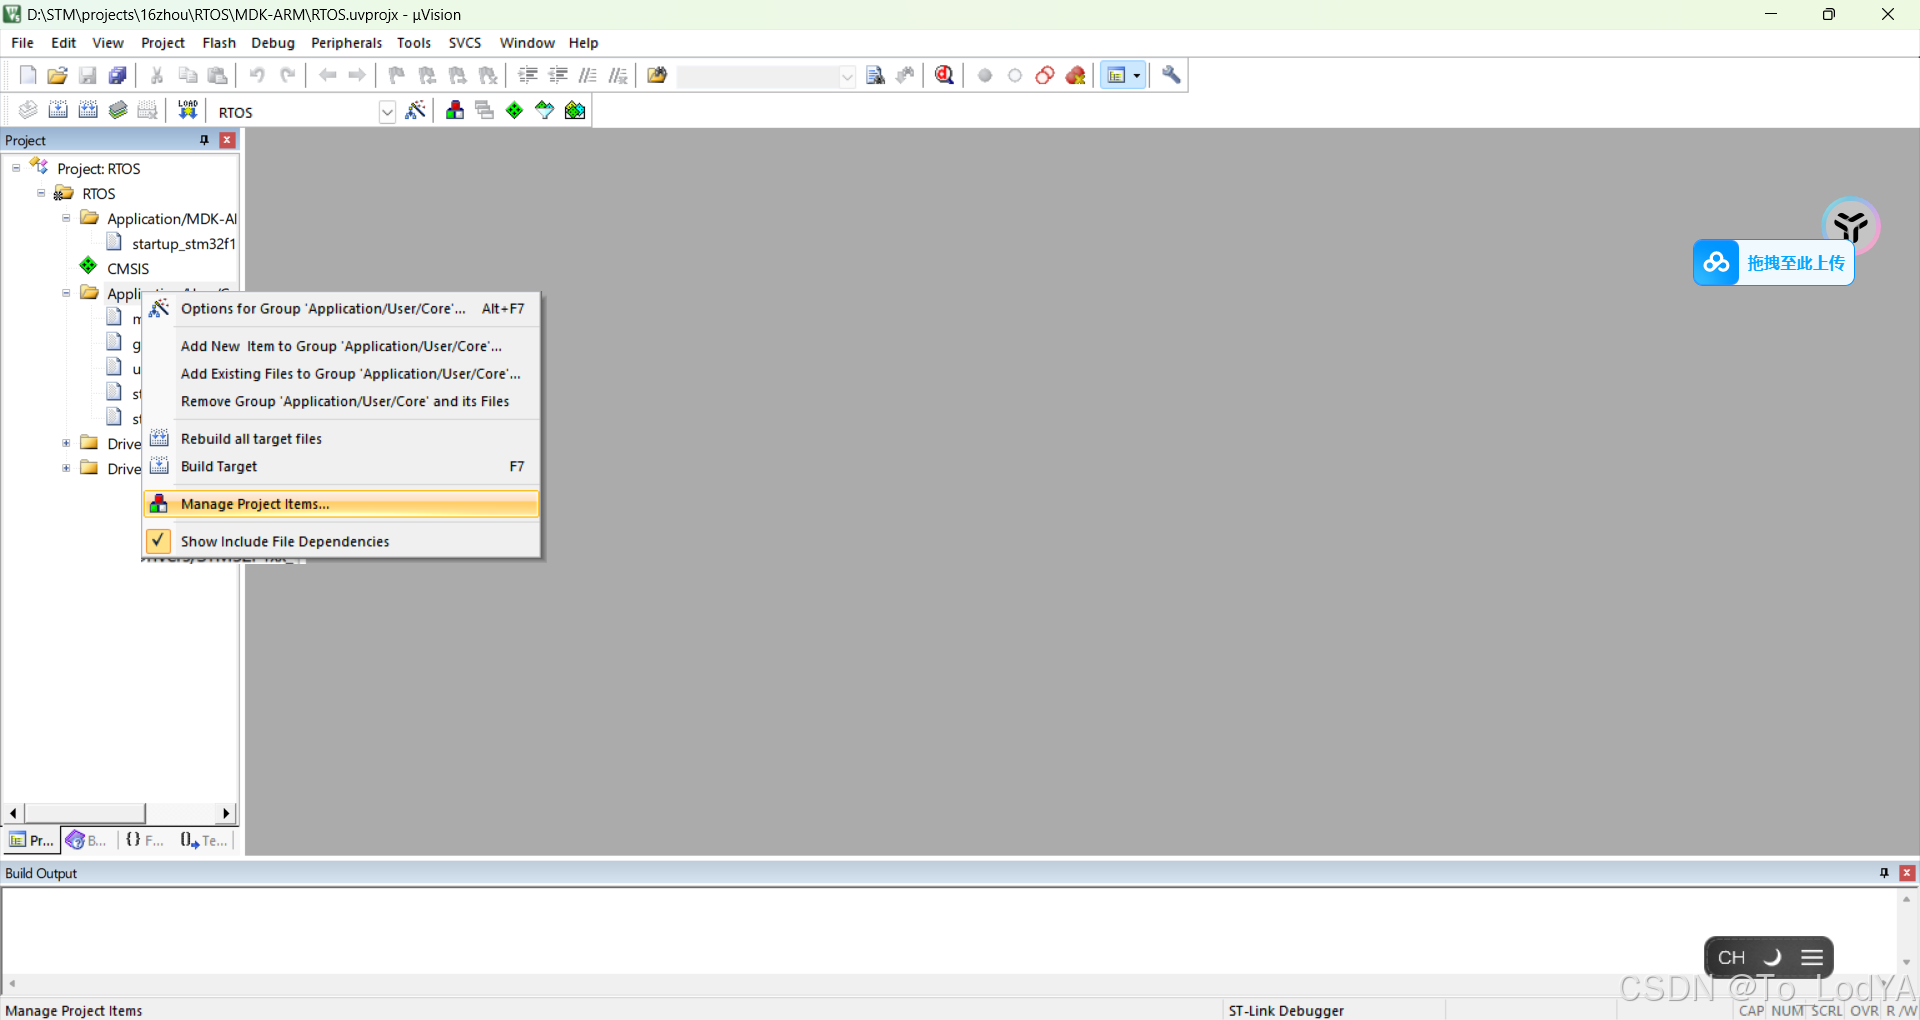The width and height of the screenshot is (1920, 1020).
Task: Choose Rebuild all target files menu entry
Action: pyautogui.click(x=341, y=439)
